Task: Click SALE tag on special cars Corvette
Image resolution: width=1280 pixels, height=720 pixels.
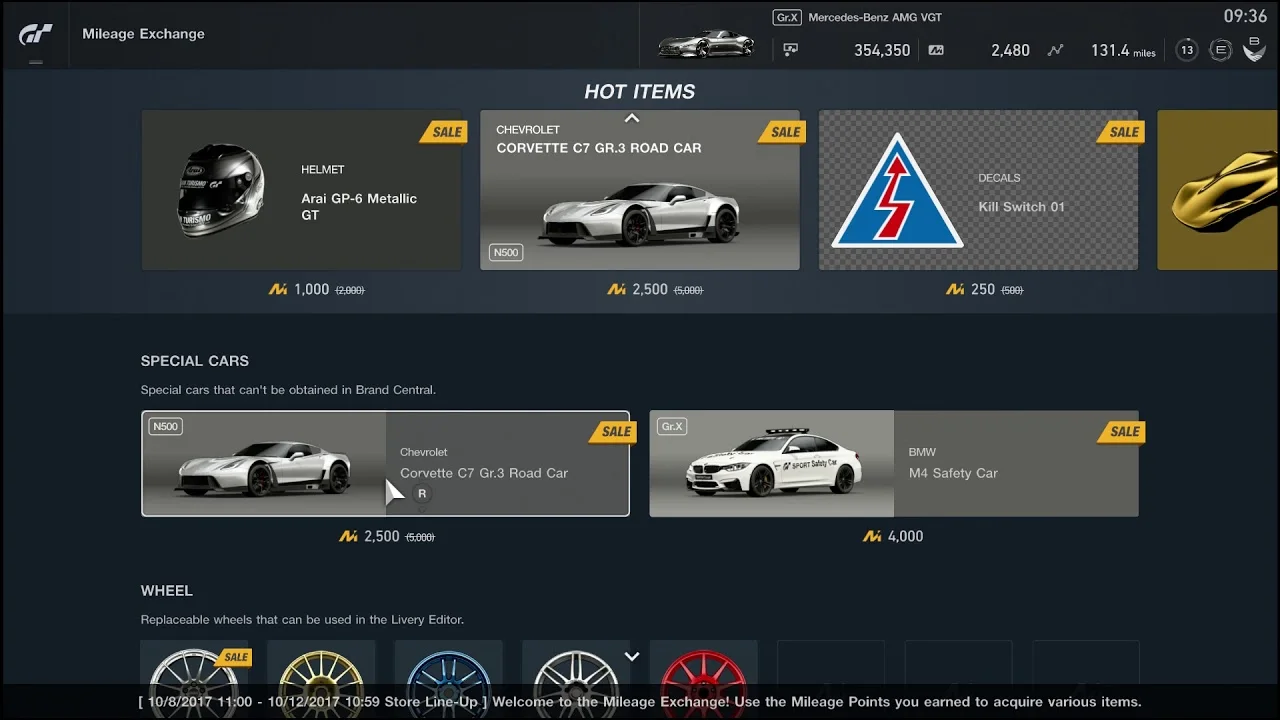Action: point(614,432)
